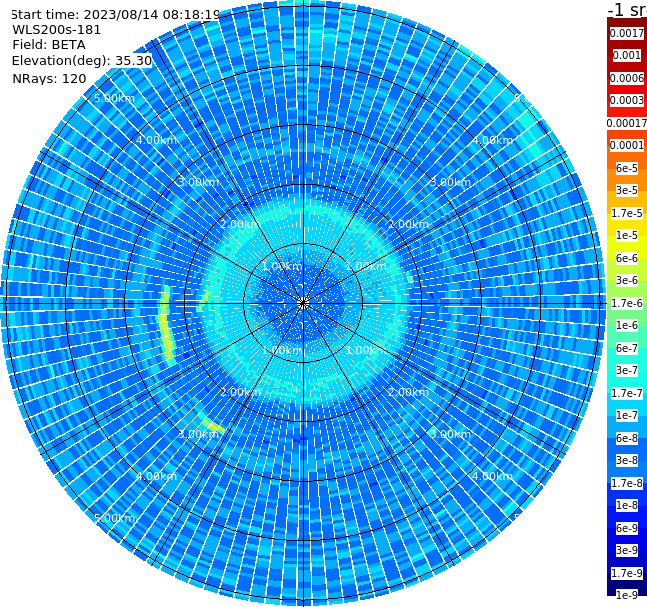Select the WLS200s-181 instrument label
647x607 pixels.
tap(57, 30)
